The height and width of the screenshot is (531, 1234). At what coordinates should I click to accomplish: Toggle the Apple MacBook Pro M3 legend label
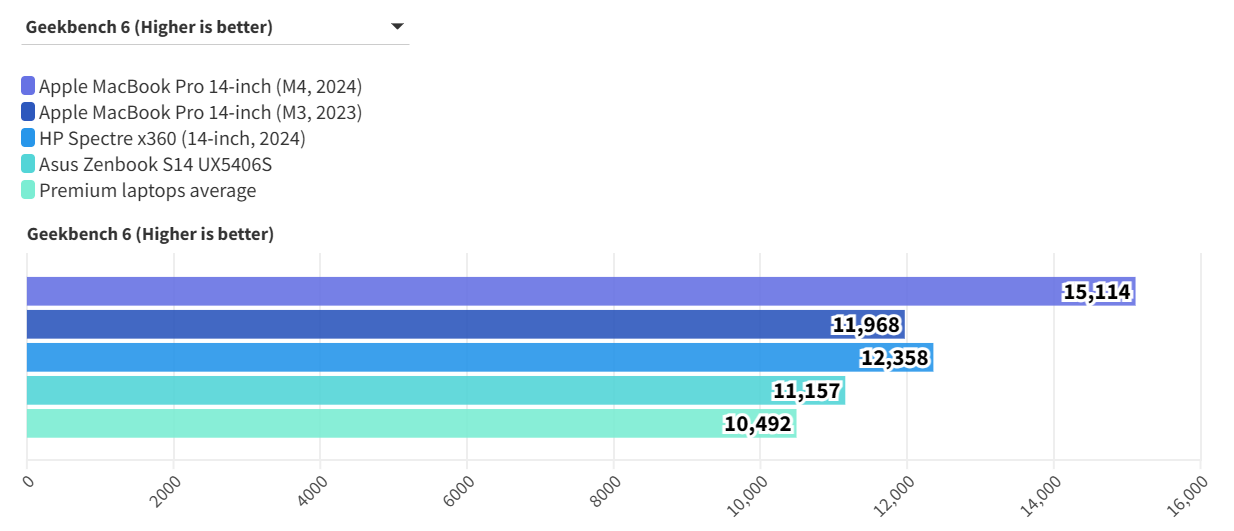[200, 112]
